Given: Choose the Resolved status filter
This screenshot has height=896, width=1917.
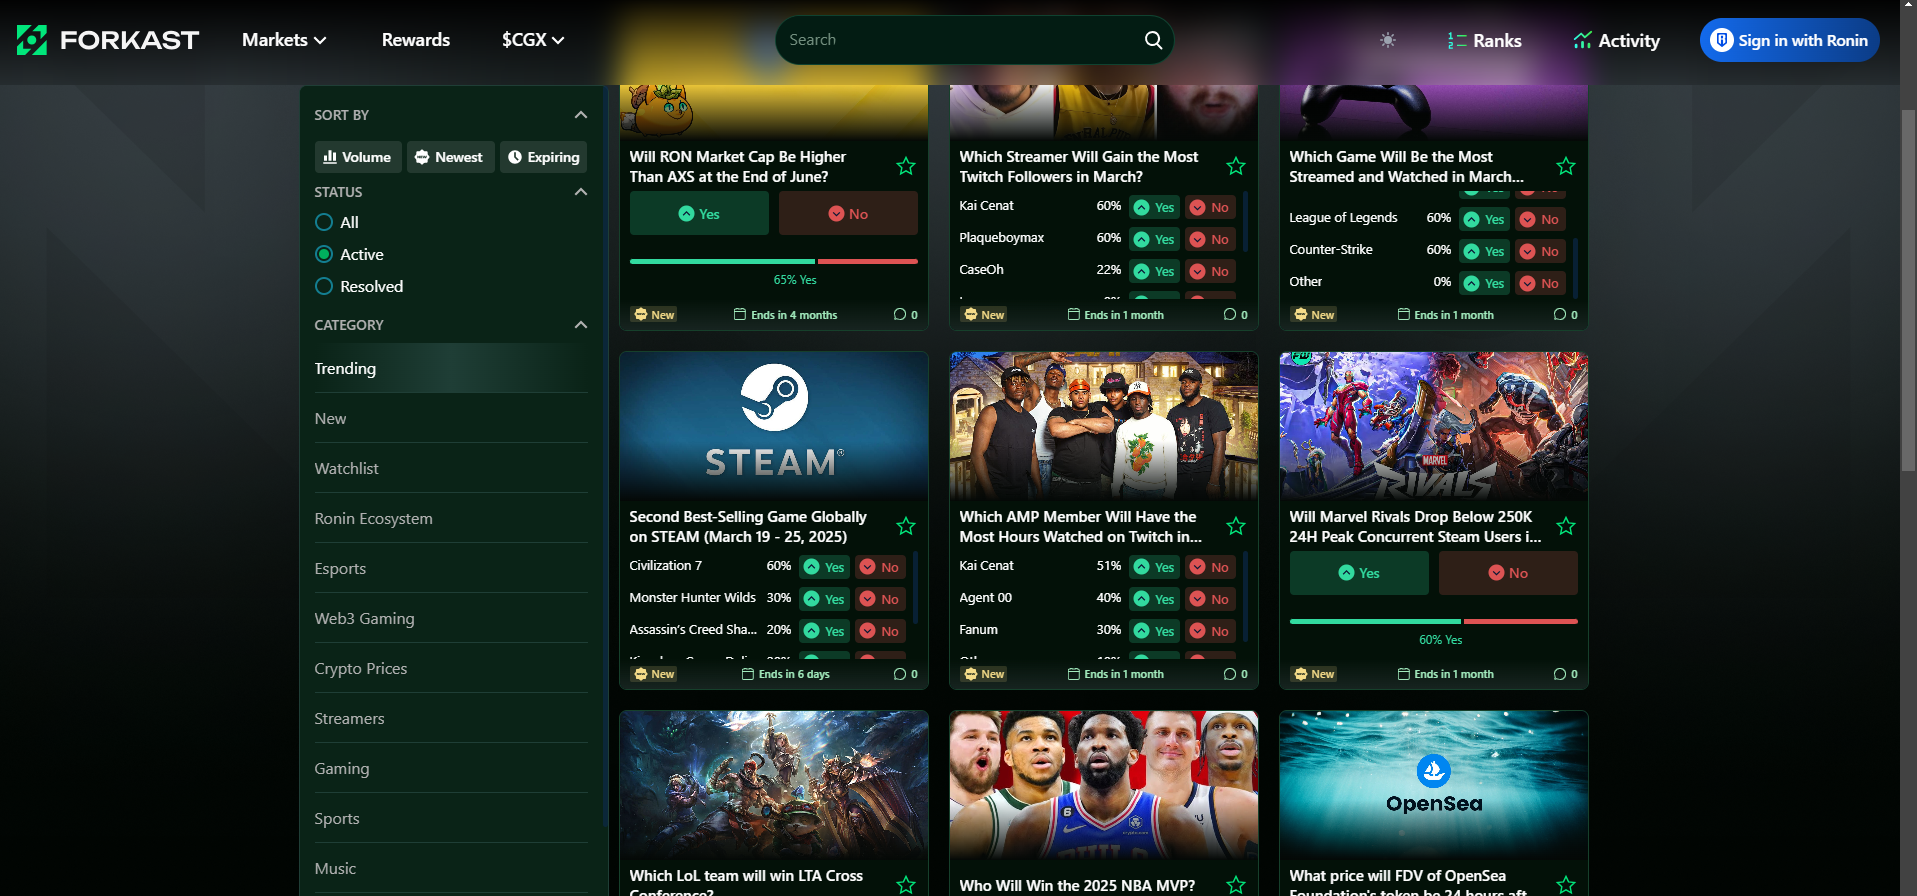Looking at the screenshot, I should click(324, 286).
